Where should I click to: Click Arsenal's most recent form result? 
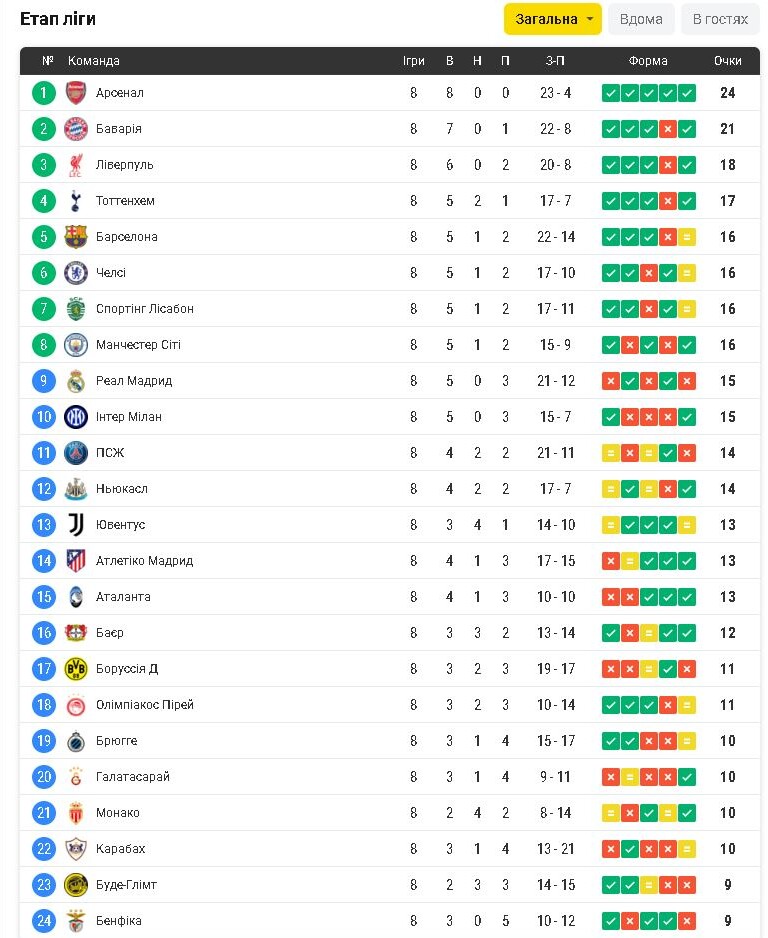coord(687,93)
